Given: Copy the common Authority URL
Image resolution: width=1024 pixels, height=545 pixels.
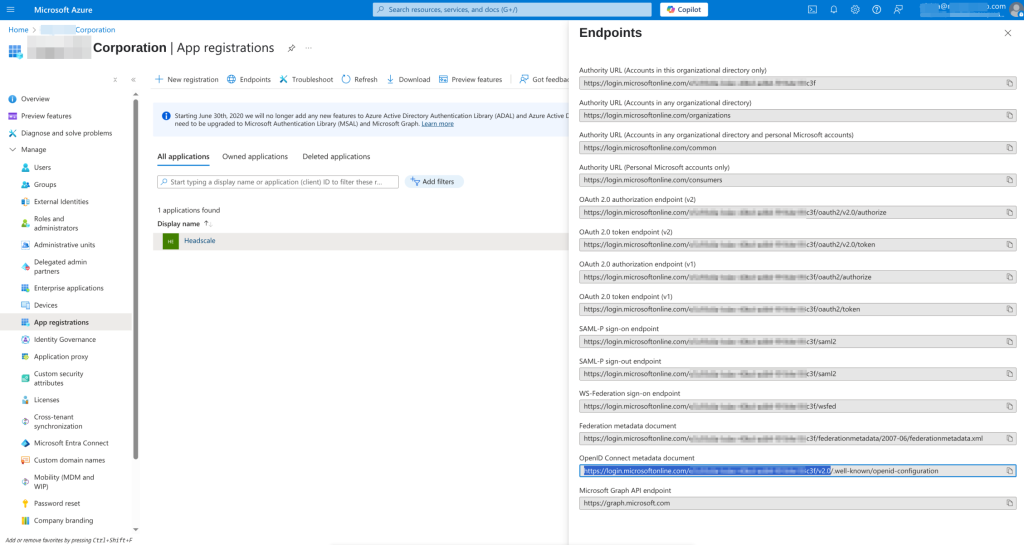Looking at the screenshot, I should tap(1010, 148).
